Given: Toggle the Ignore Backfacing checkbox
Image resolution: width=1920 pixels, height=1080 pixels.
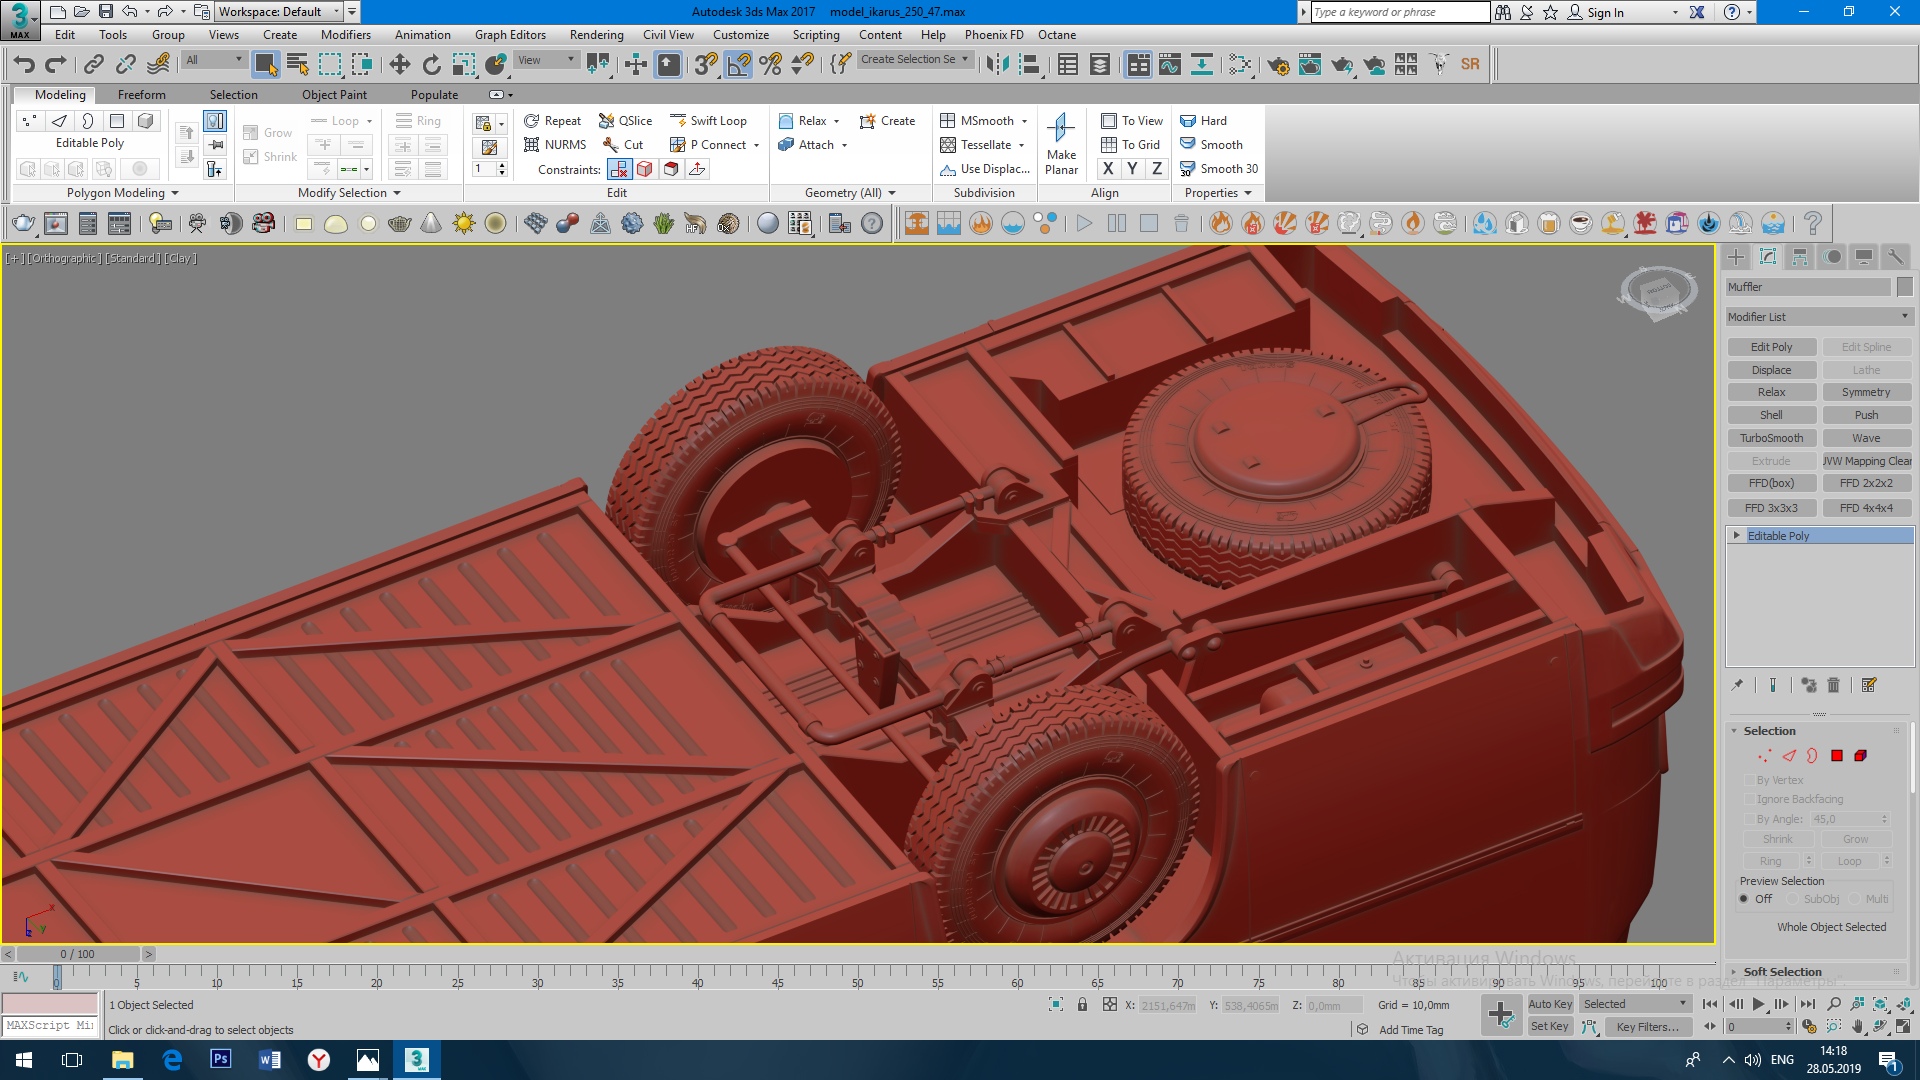Looking at the screenshot, I should coord(1750,799).
